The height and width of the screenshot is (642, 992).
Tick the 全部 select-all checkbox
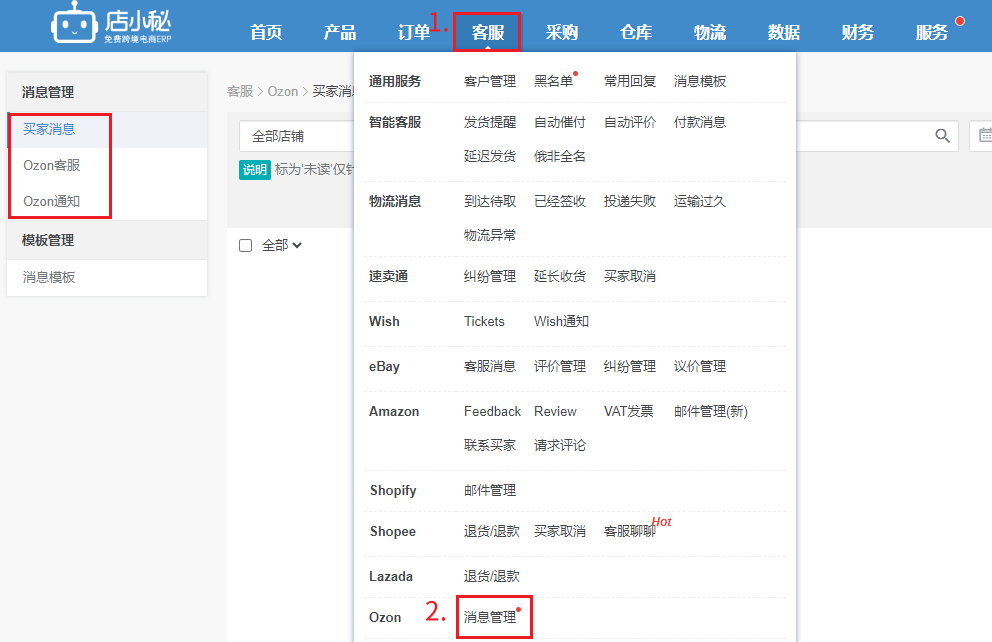point(245,245)
